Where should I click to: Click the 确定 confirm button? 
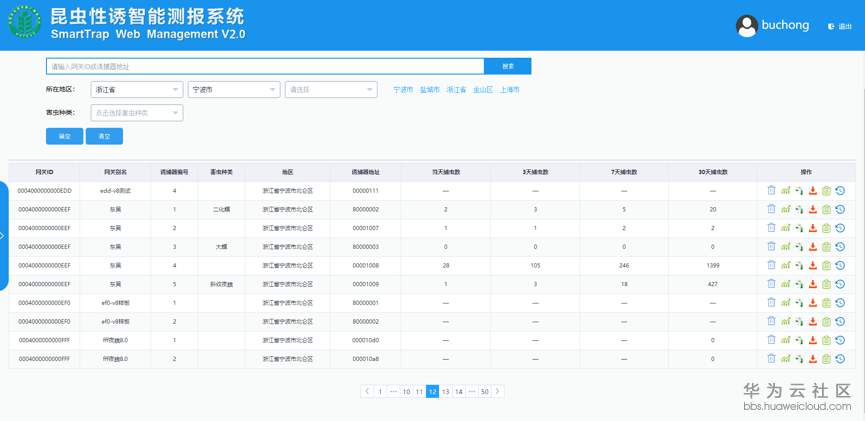coord(65,136)
